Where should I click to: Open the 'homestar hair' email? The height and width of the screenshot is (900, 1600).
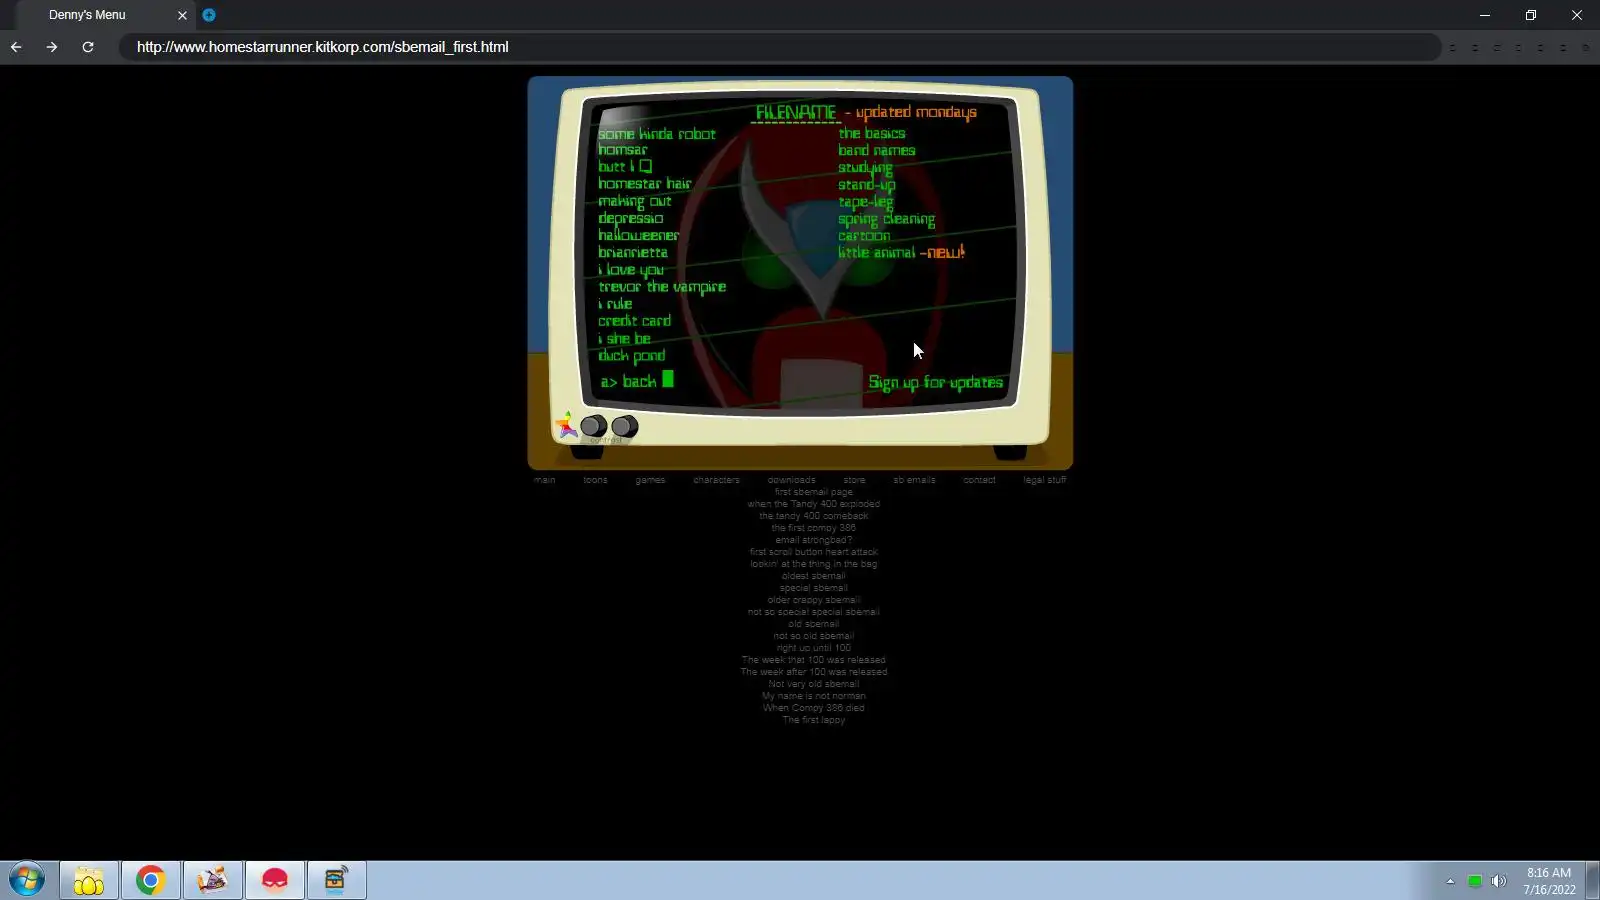pyautogui.click(x=645, y=184)
